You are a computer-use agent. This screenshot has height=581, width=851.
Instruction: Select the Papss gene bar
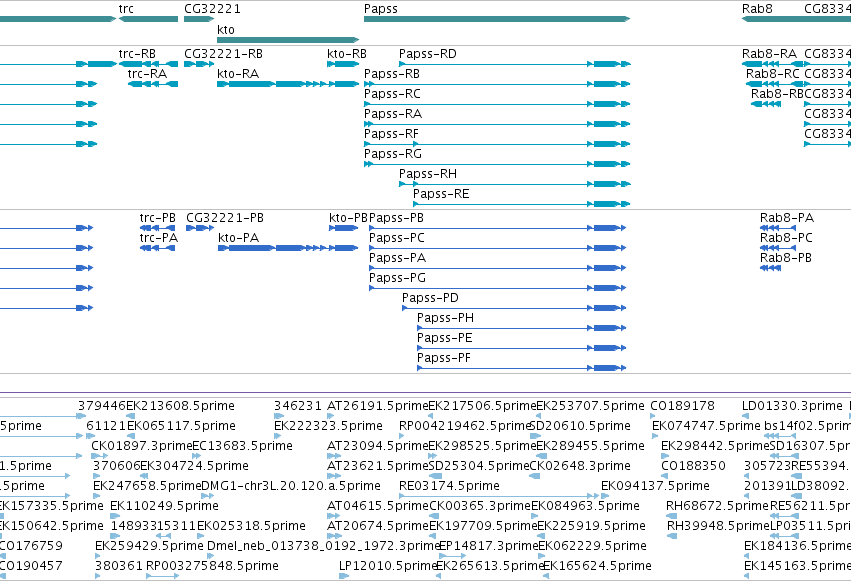click(497, 19)
